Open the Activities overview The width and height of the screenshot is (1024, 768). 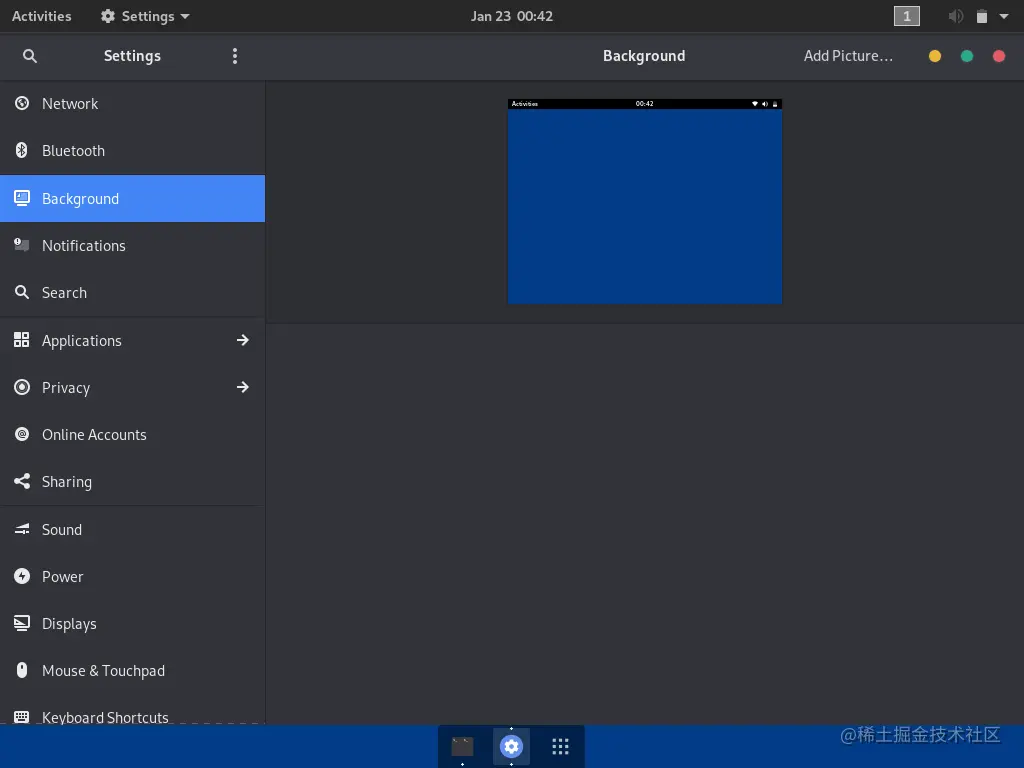click(42, 16)
